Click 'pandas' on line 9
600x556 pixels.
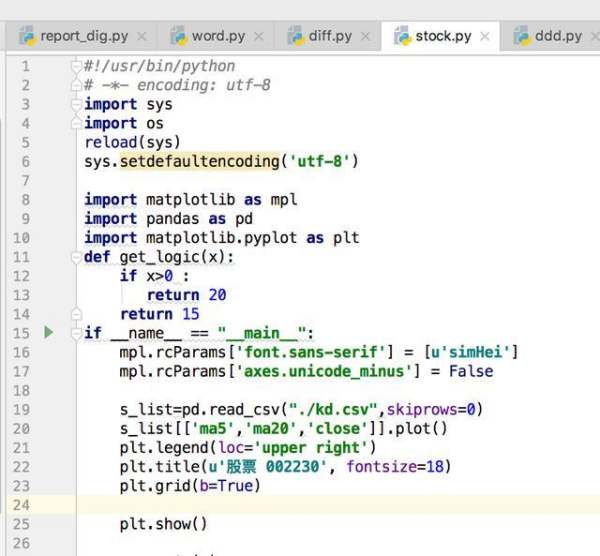173,219
